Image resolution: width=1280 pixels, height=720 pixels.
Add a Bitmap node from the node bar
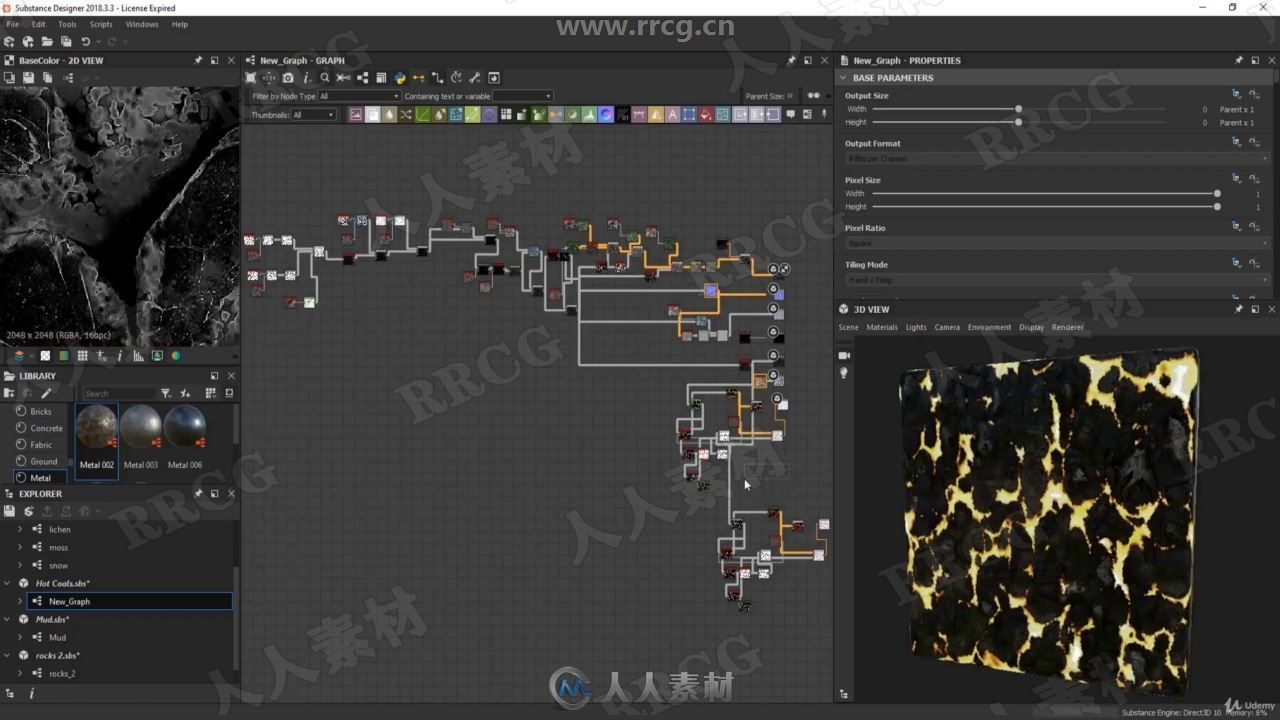[355, 115]
